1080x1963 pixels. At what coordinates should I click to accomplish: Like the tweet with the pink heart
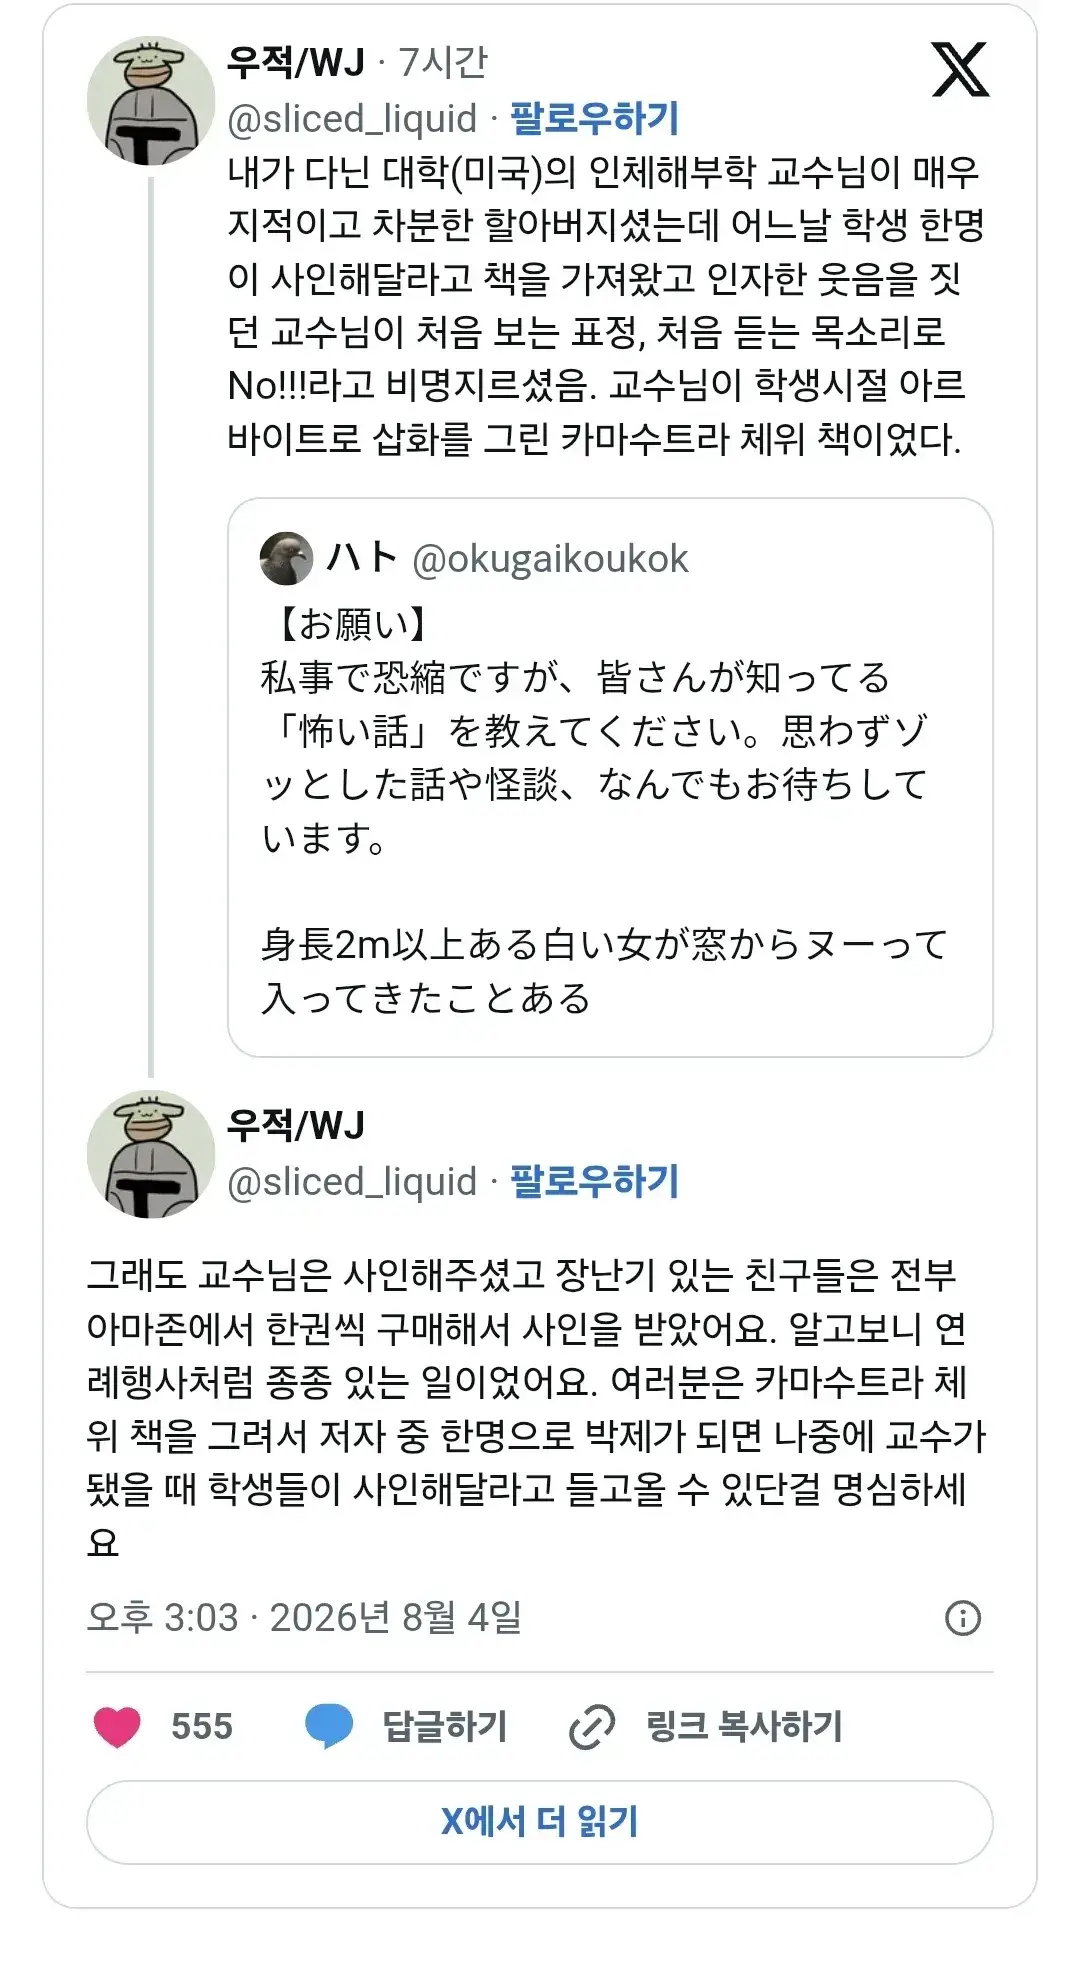(117, 1727)
